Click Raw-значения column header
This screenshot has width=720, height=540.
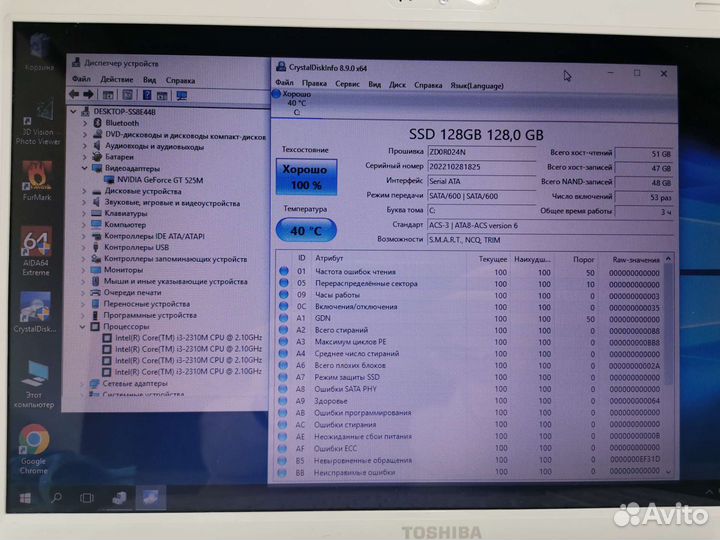[636, 260]
